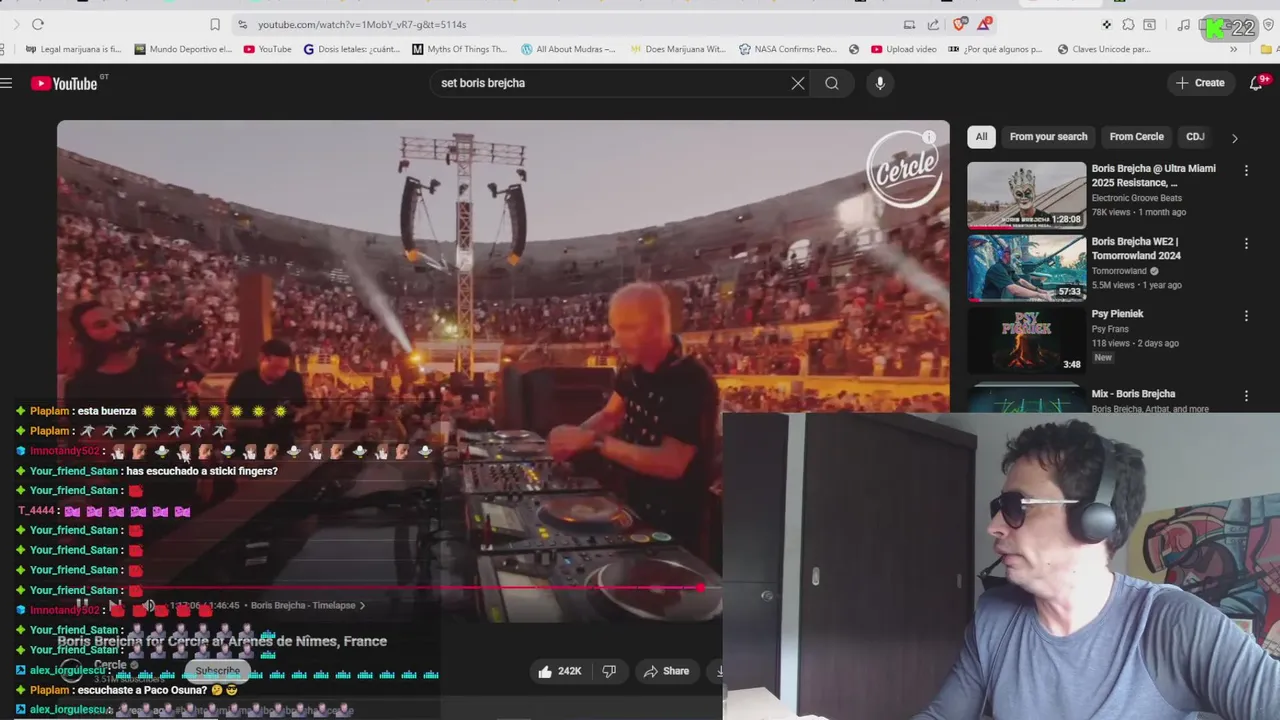Open options menu for Tomorrowland 2024 video

click(x=1246, y=244)
